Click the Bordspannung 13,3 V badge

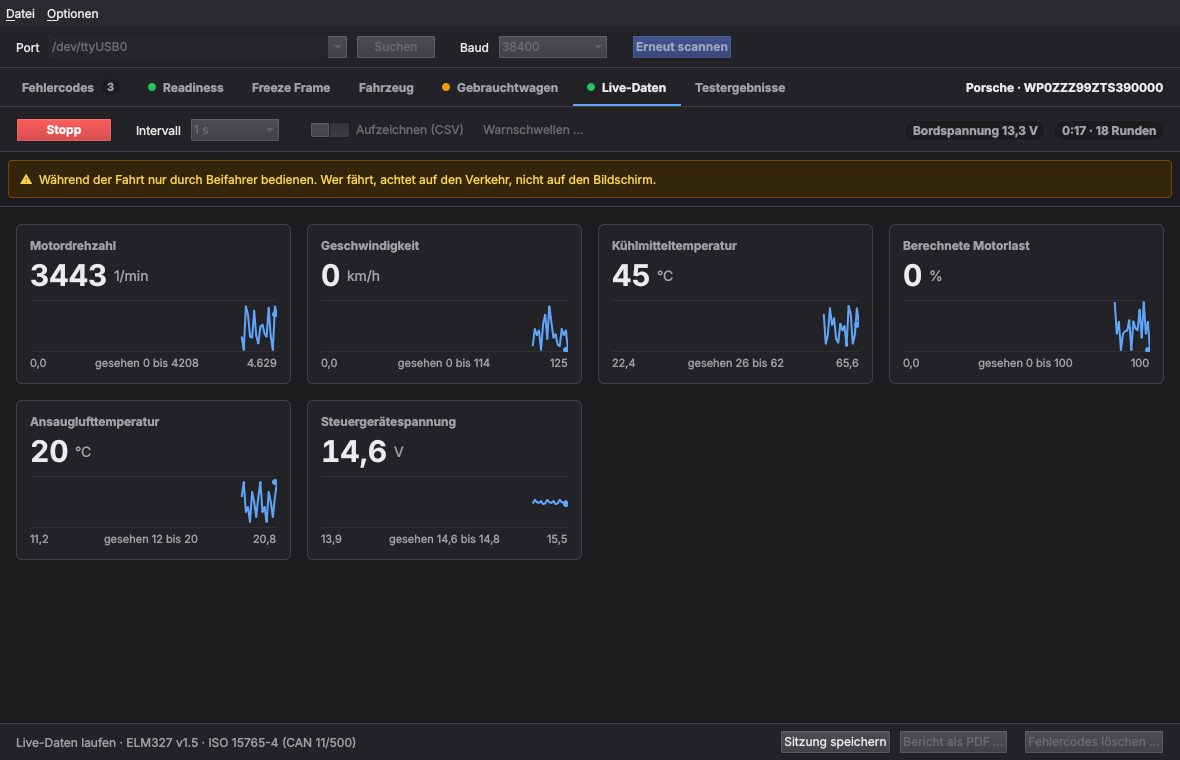[975, 131]
